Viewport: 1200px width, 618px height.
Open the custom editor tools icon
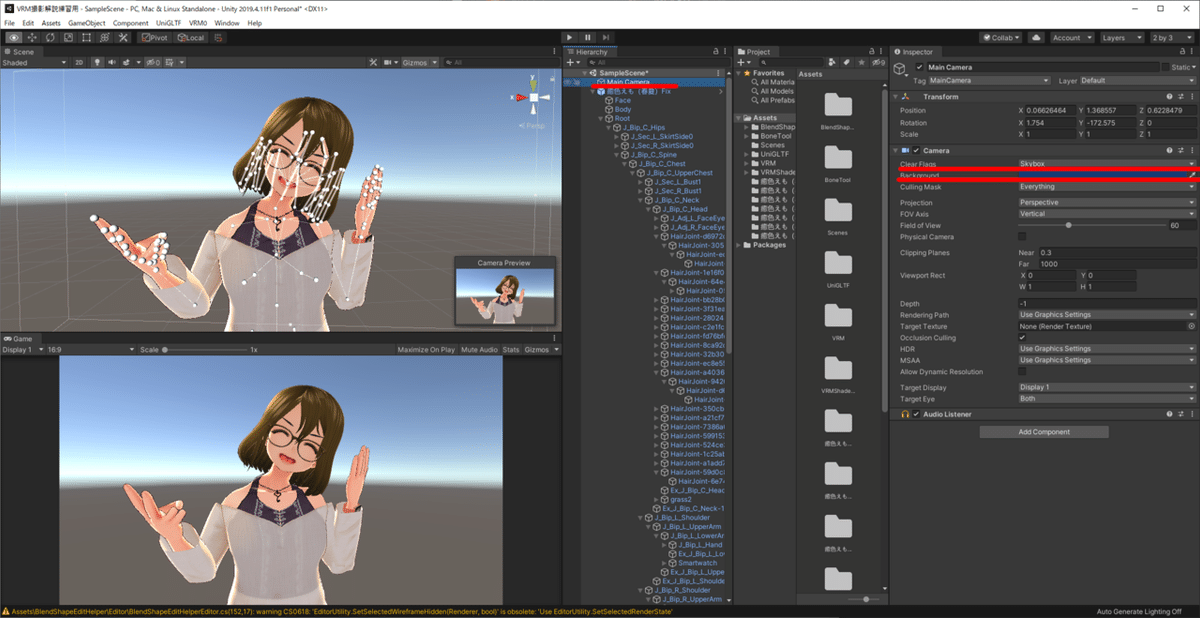123,37
